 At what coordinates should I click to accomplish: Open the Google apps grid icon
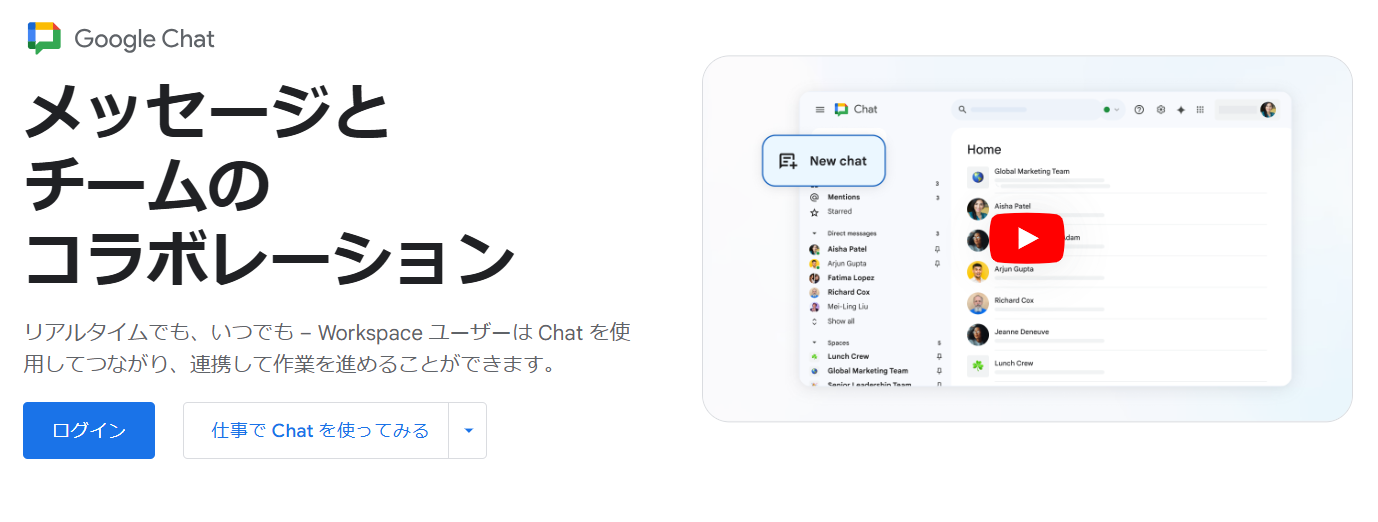[1200, 110]
